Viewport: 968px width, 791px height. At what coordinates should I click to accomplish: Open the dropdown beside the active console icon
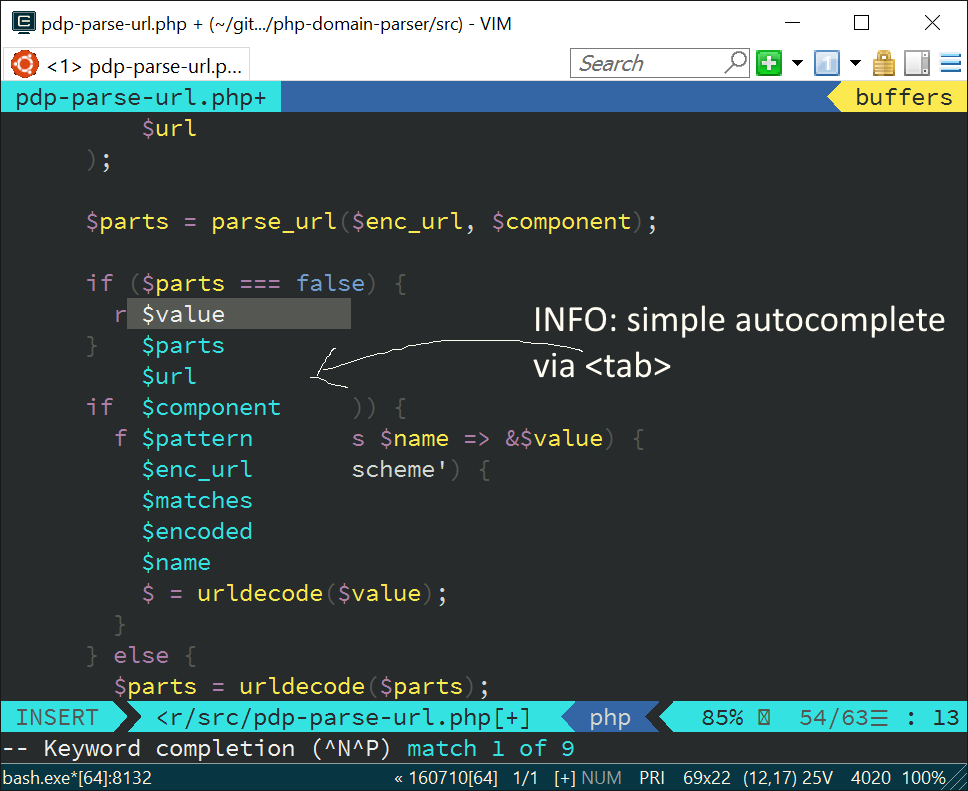(x=855, y=63)
